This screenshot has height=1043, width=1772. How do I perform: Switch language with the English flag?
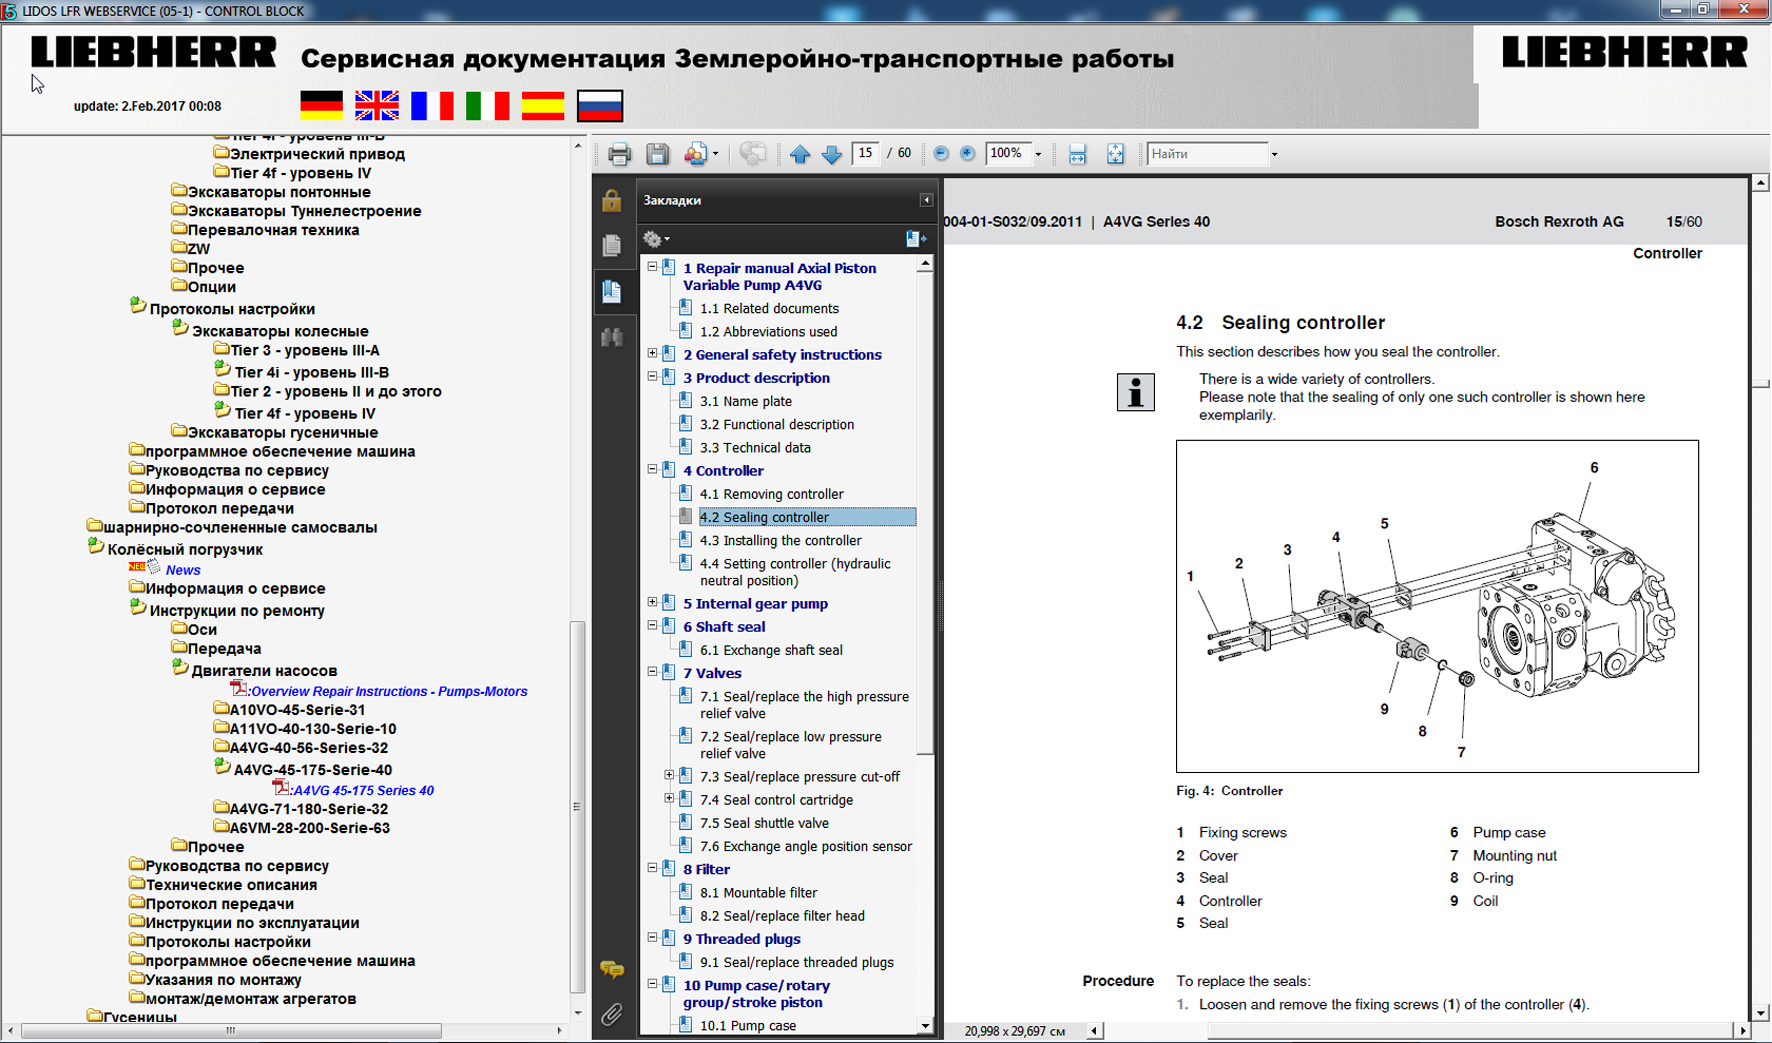(377, 106)
